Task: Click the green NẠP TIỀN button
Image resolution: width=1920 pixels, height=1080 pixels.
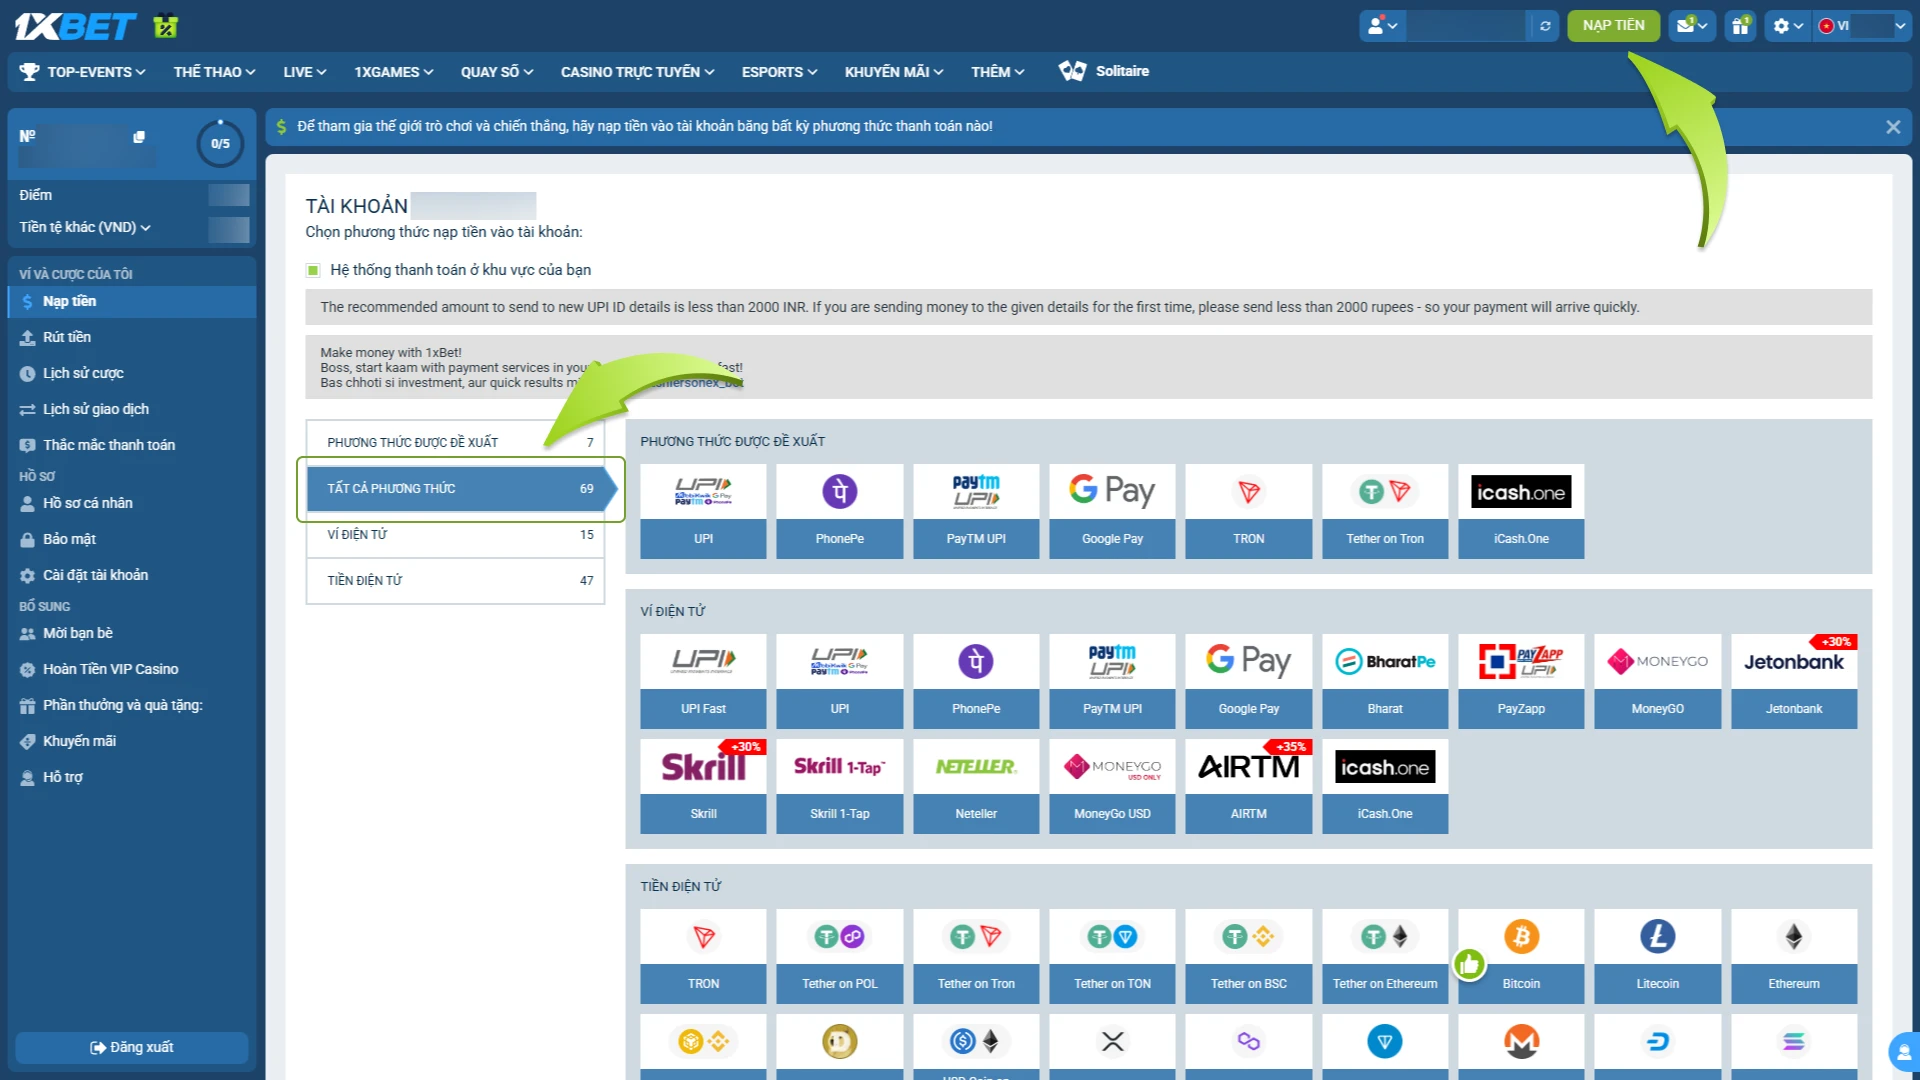Action: tap(1613, 26)
